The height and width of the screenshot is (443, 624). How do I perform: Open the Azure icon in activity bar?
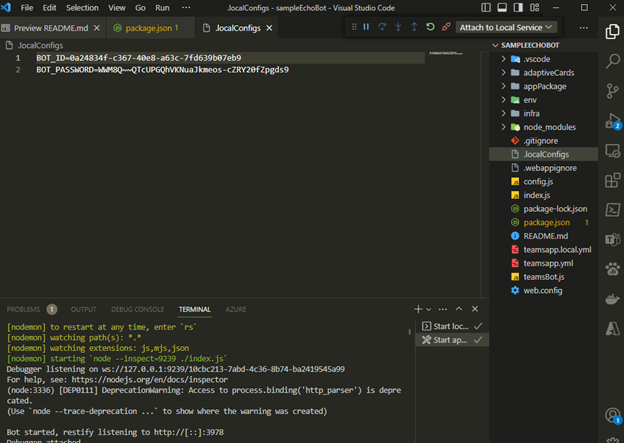coord(612,328)
